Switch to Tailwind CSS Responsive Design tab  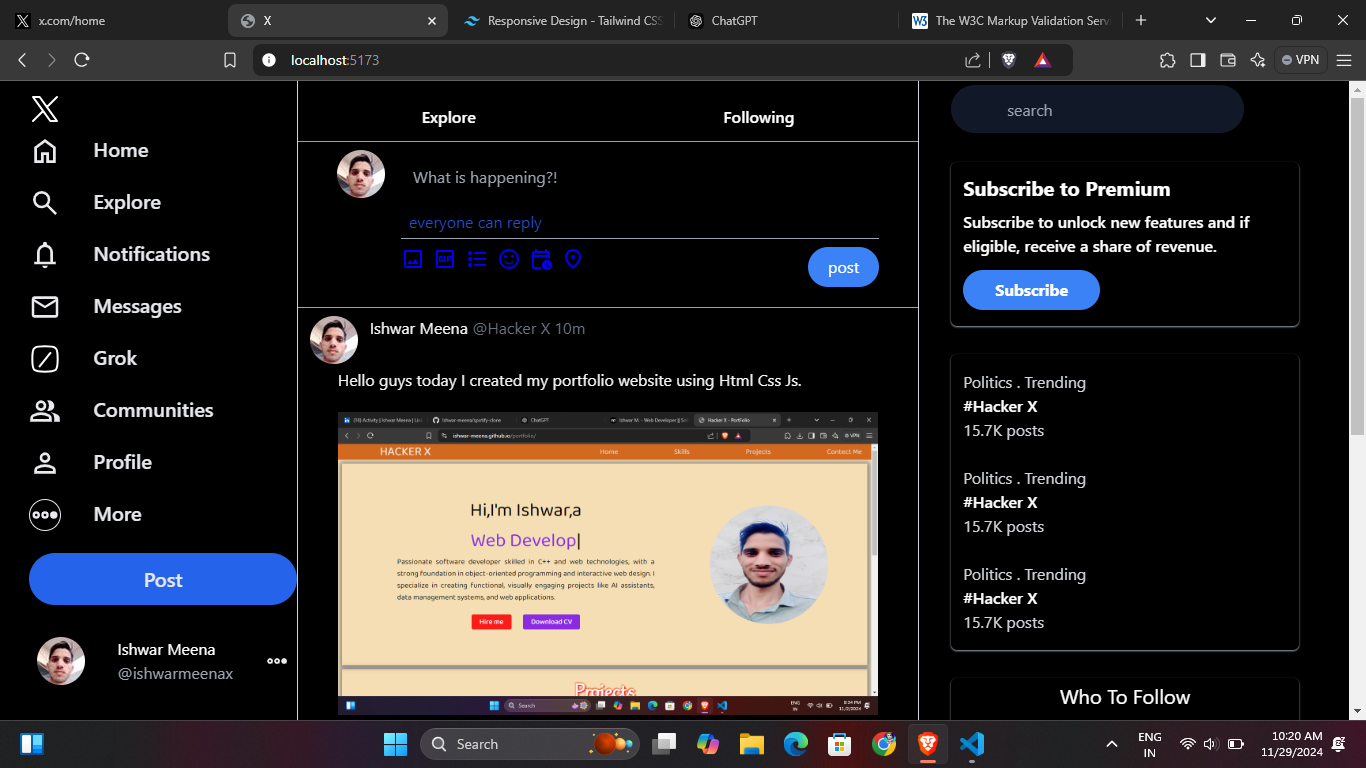pos(565,20)
